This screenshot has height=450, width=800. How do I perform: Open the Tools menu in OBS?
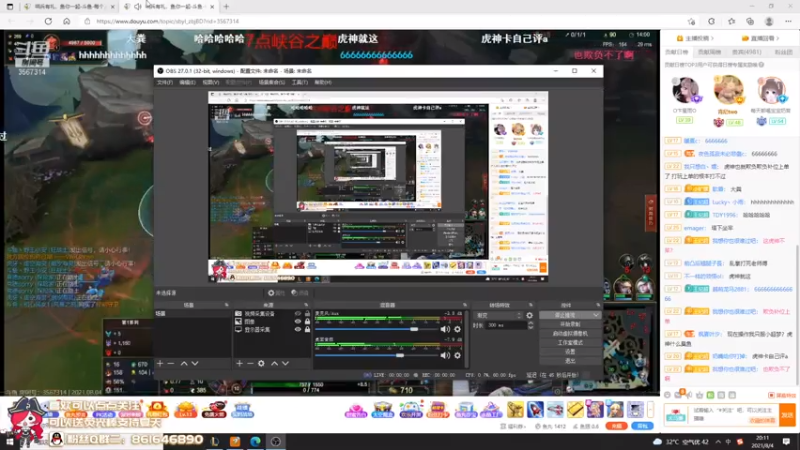coord(299,82)
